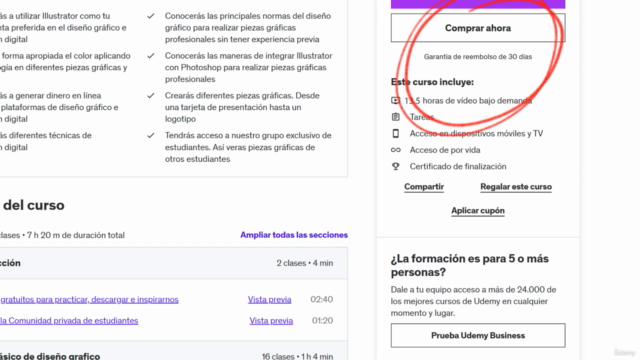Click checkmark beside Conocerás las maneras de integrar
This screenshot has width=640, height=360.
[151, 56]
